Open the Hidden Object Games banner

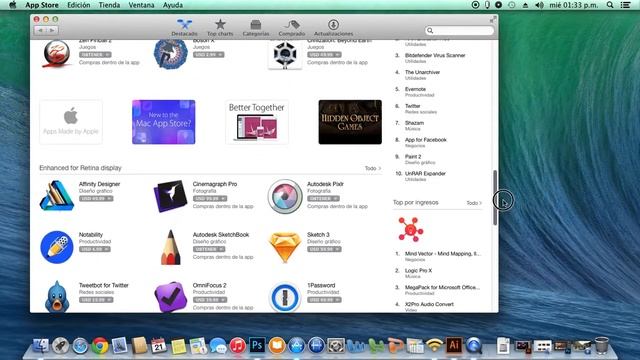click(350, 122)
